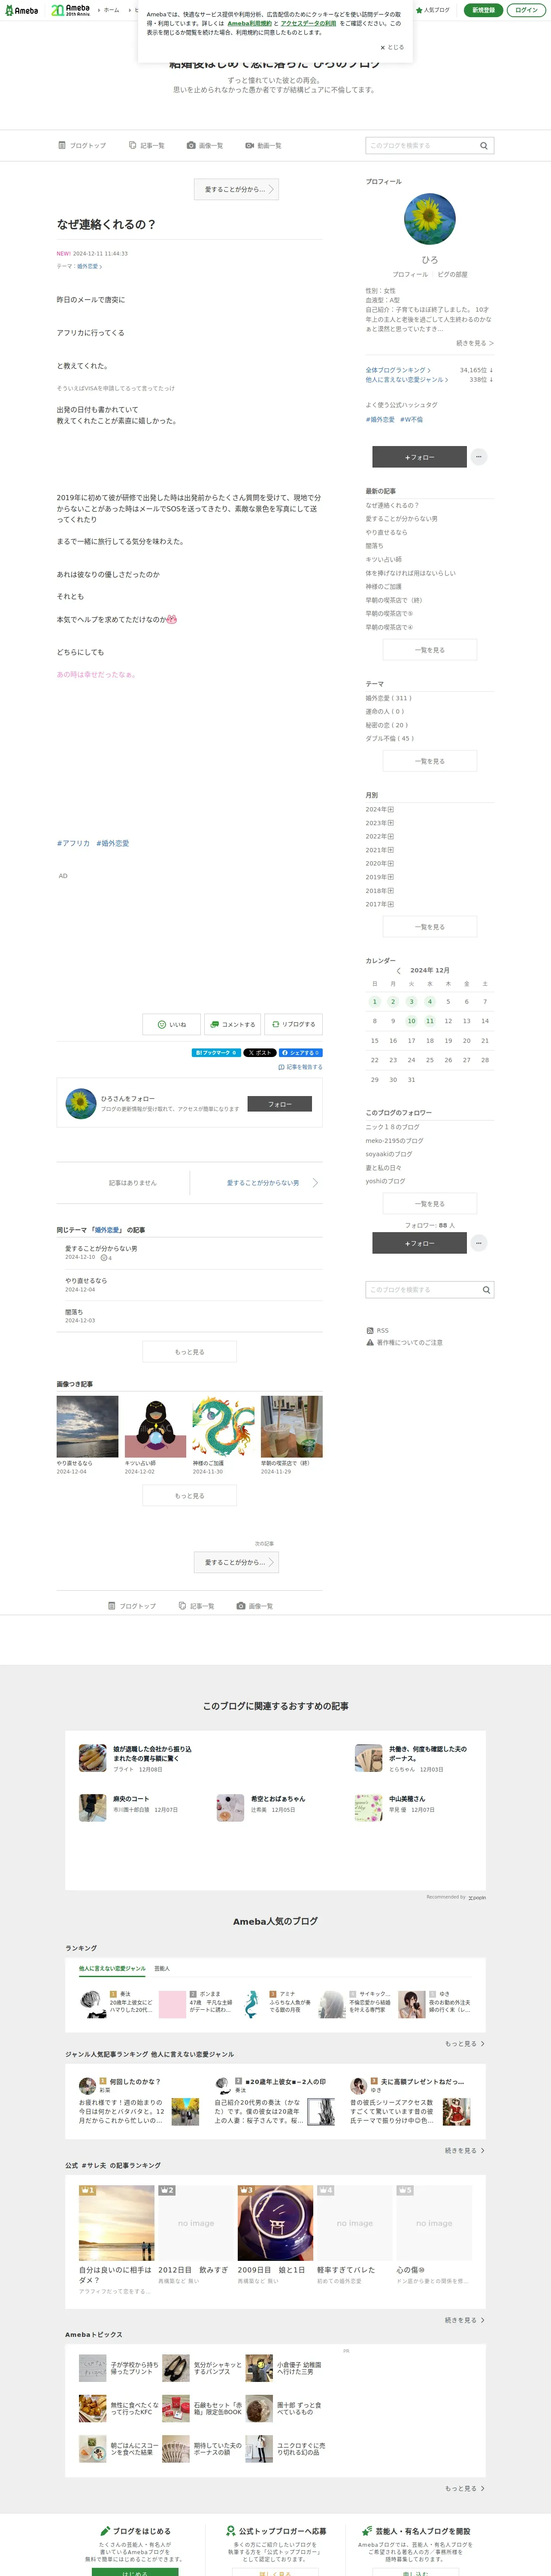Click 記事を報告する report link
The image size is (551, 2576).
(x=300, y=1067)
